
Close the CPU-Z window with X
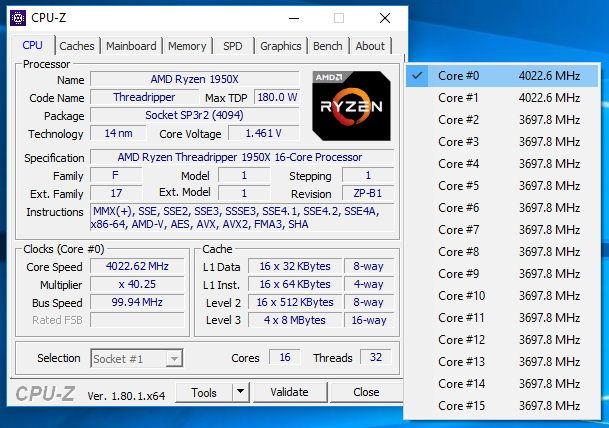coord(385,18)
